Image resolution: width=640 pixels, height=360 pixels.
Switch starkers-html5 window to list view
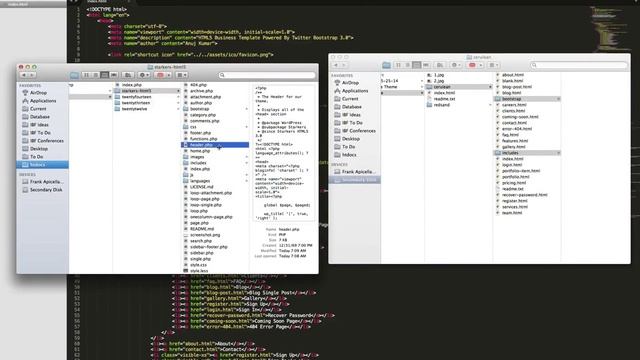(x=96, y=75)
